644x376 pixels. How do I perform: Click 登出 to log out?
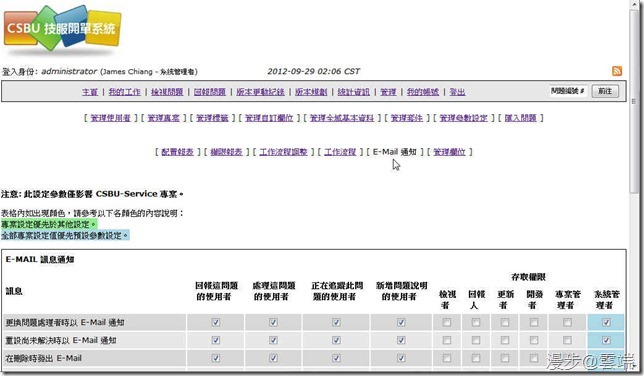[457, 92]
